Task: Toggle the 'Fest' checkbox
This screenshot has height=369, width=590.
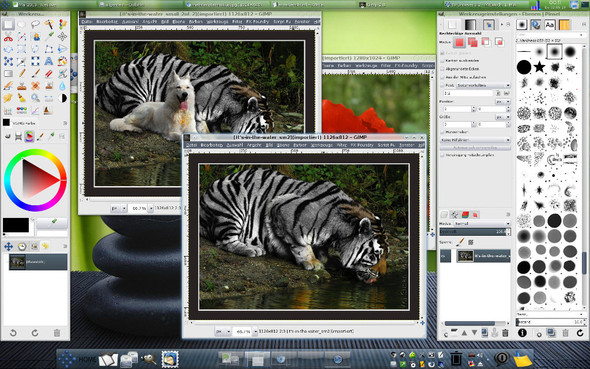Action: click(x=442, y=85)
